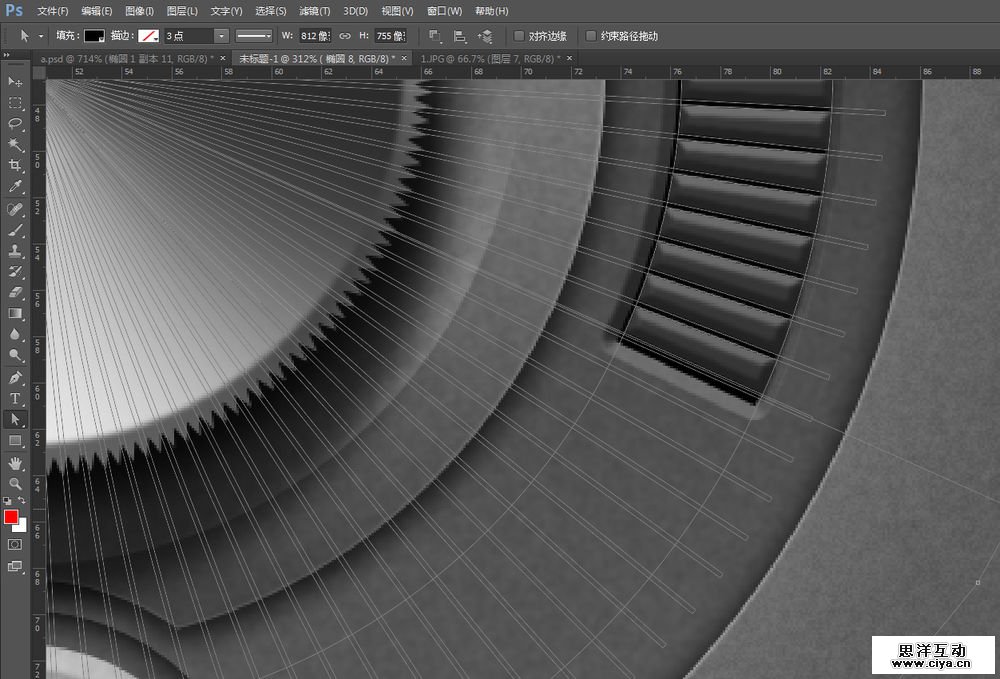The width and height of the screenshot is (1000, 679).
Task: Choose the Eyedropper tool
Action: click(15, 187)
